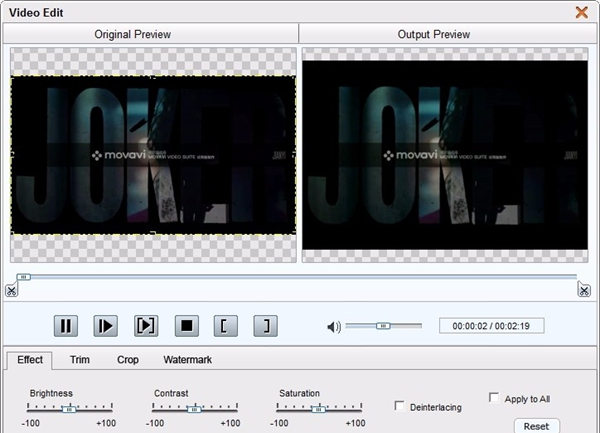The width and height of the screenshot is (600, 433).
Task: Click the Saturation slider handle
Action: click(x=318, y=409)
